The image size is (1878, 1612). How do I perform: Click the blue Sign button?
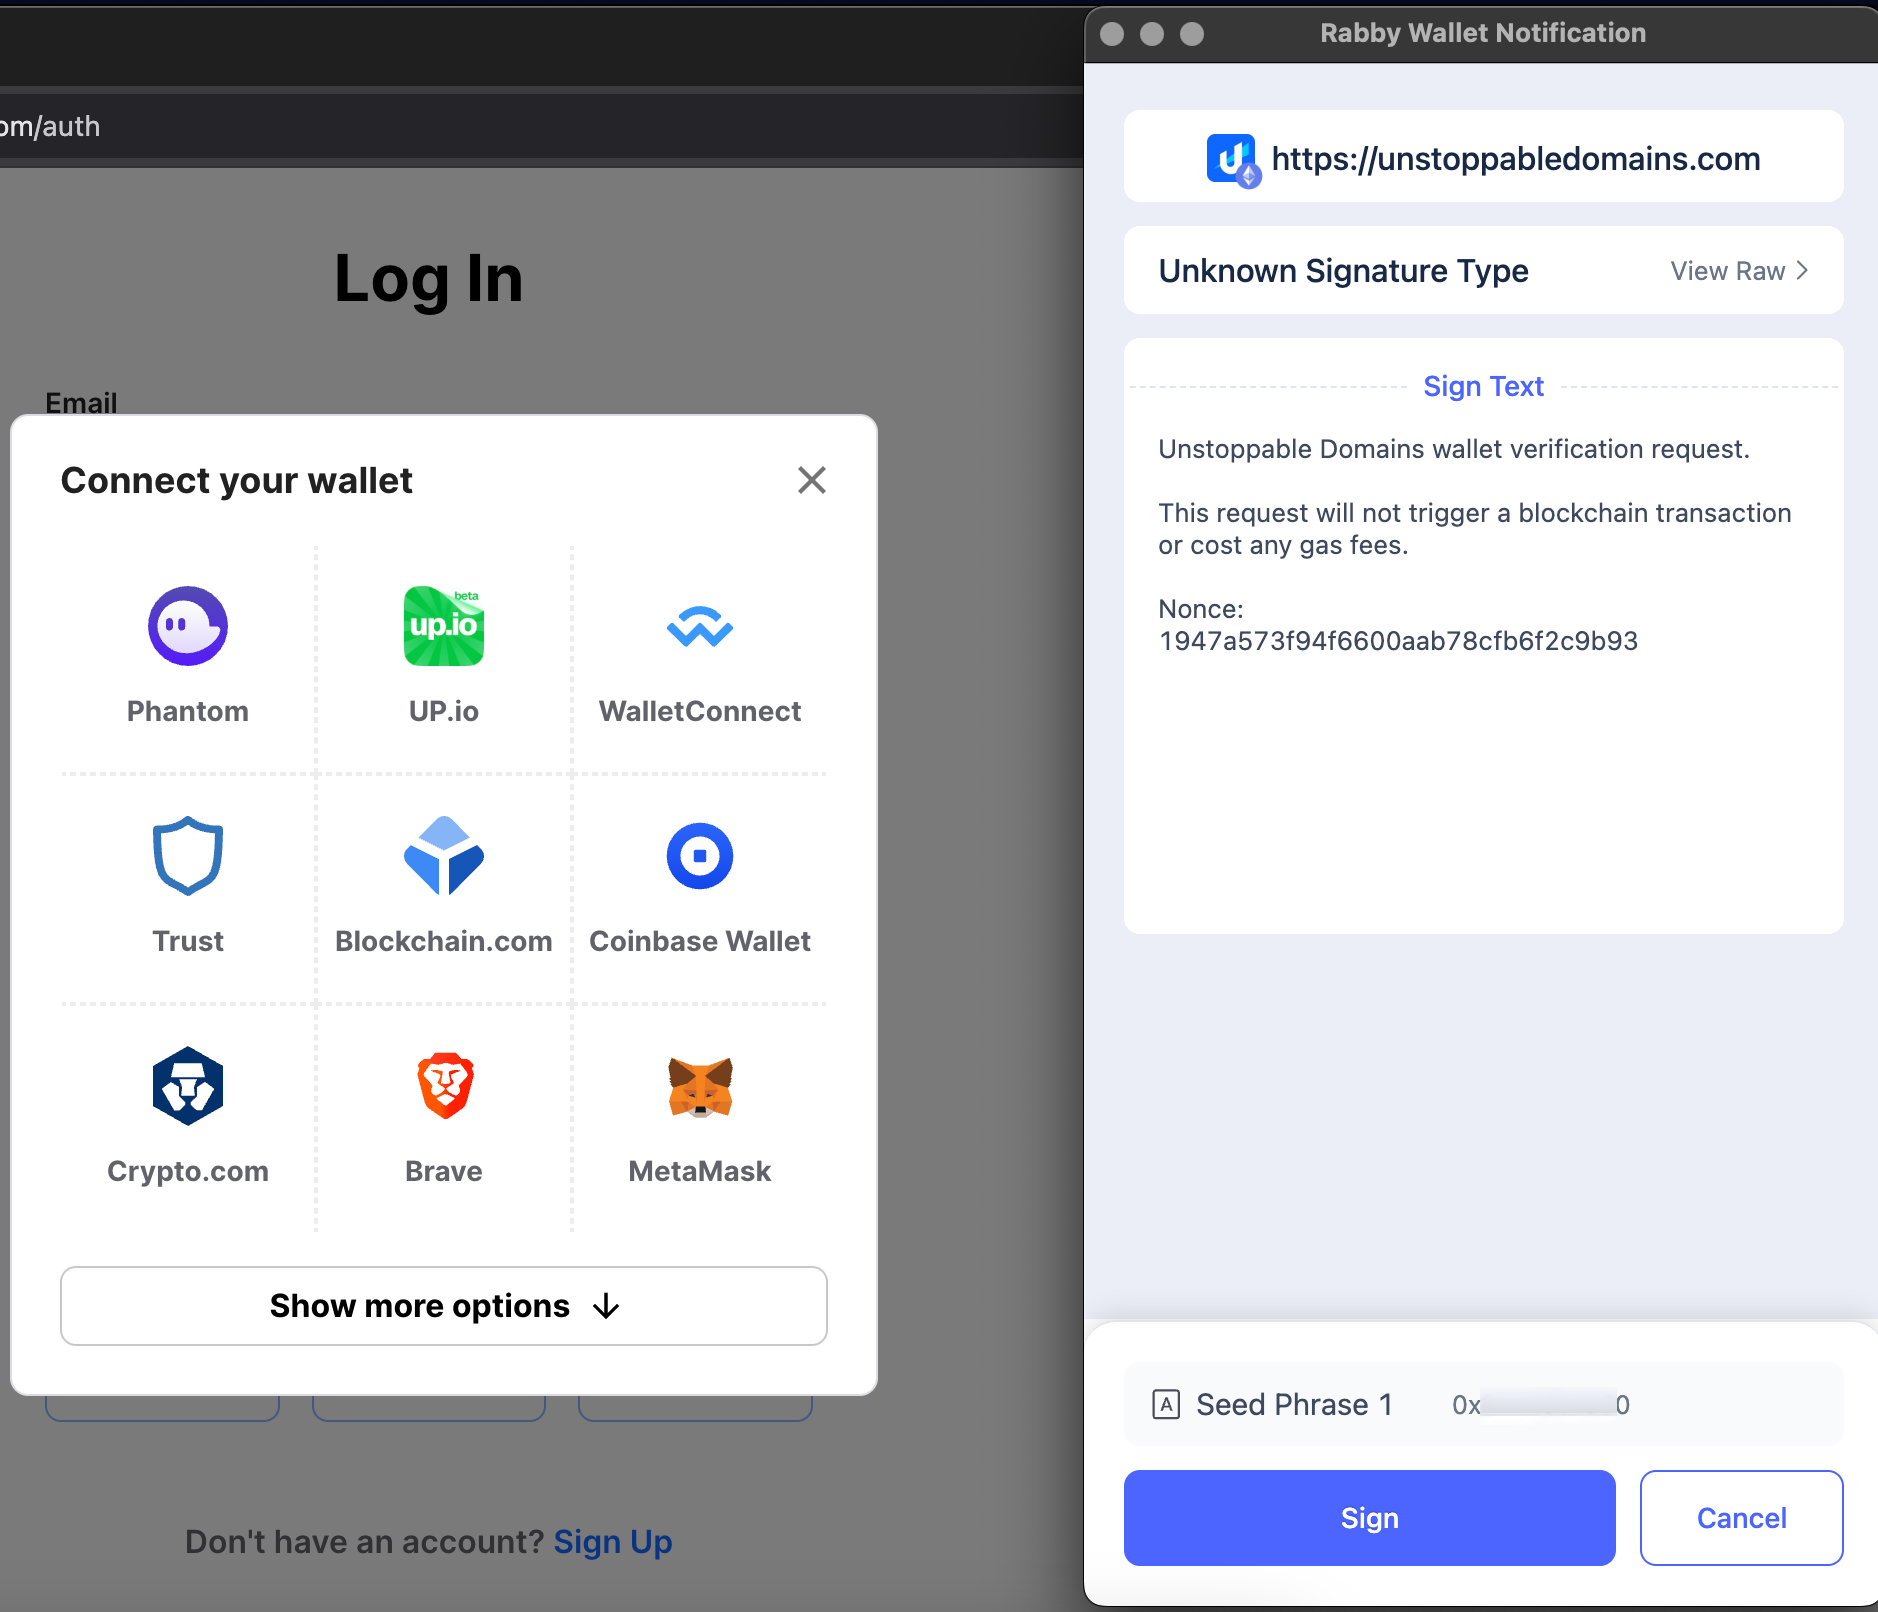click(x=1369, y=1518)
